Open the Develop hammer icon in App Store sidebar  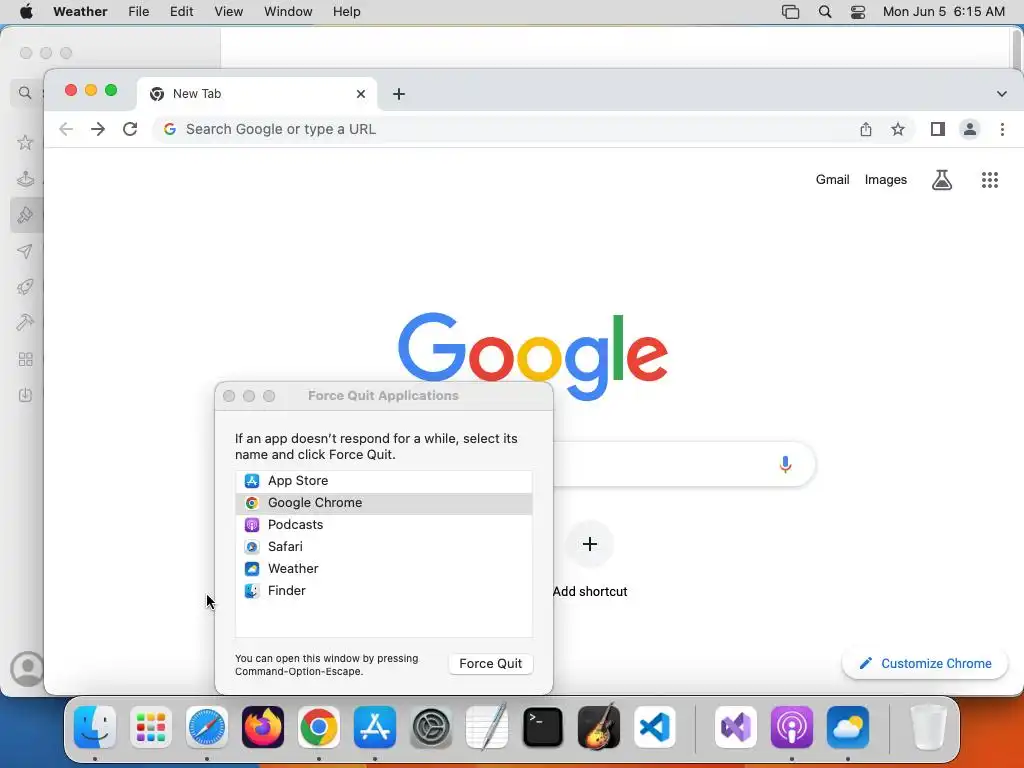coord(25,323)
